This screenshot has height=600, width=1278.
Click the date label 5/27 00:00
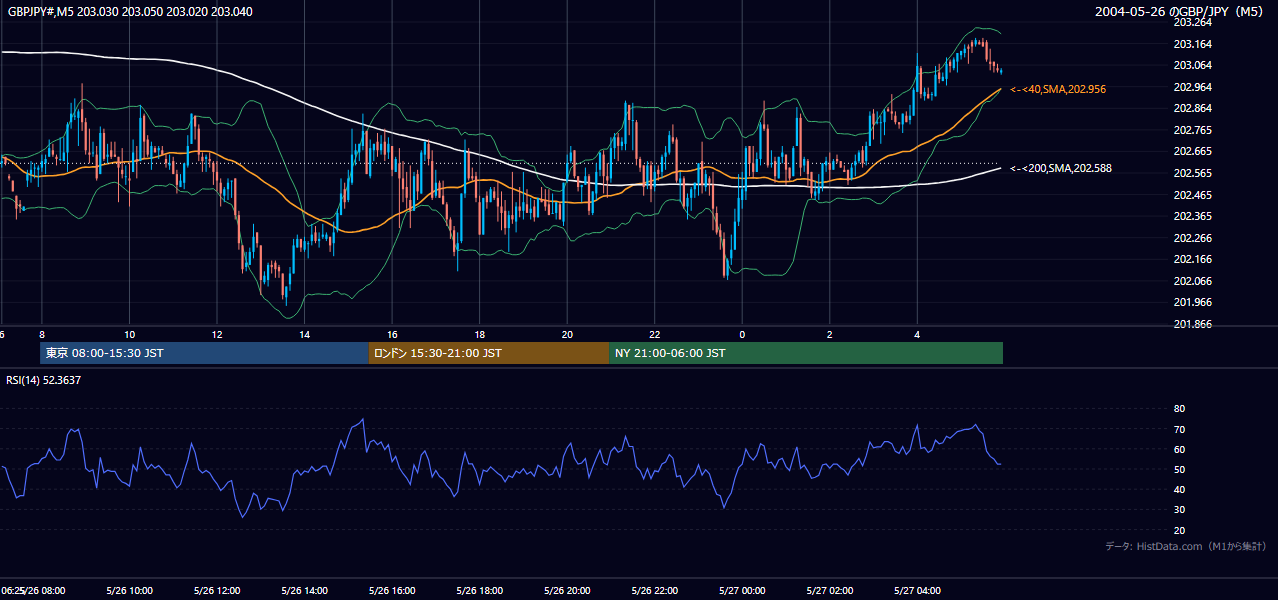tap(743, 591)
